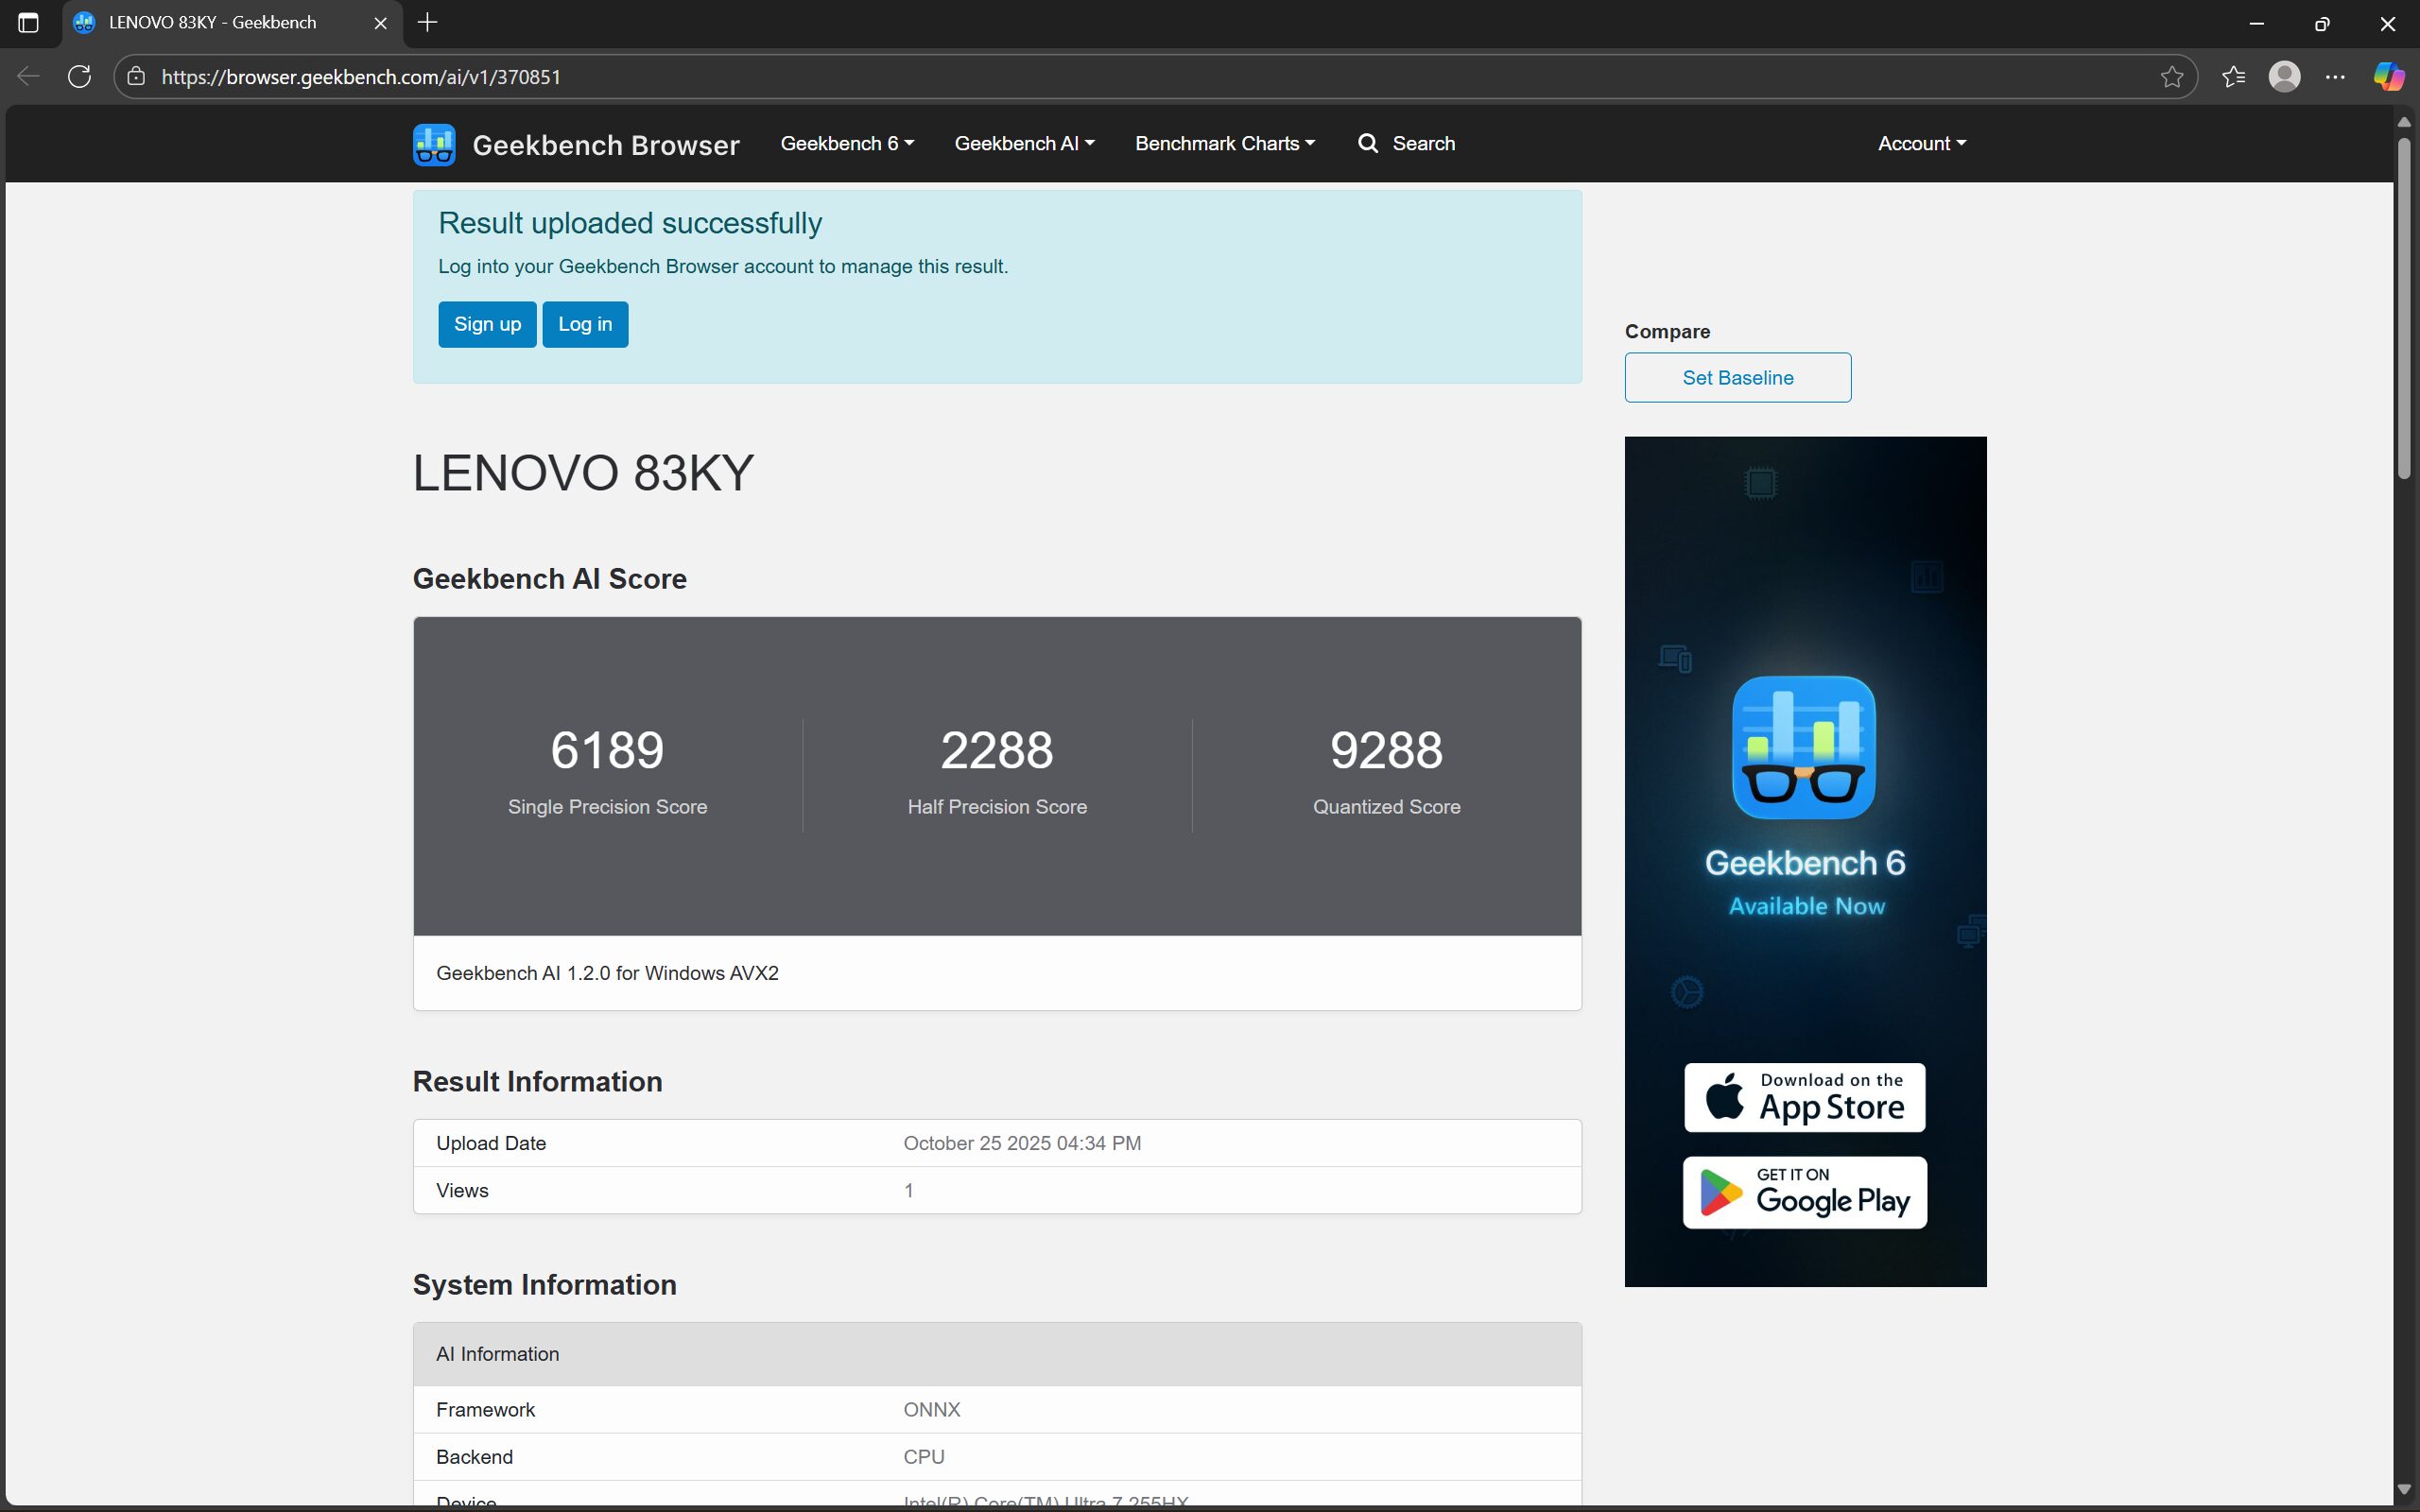
Task: Open the tab actions menu icon
Action: click(x=28, y=22)
